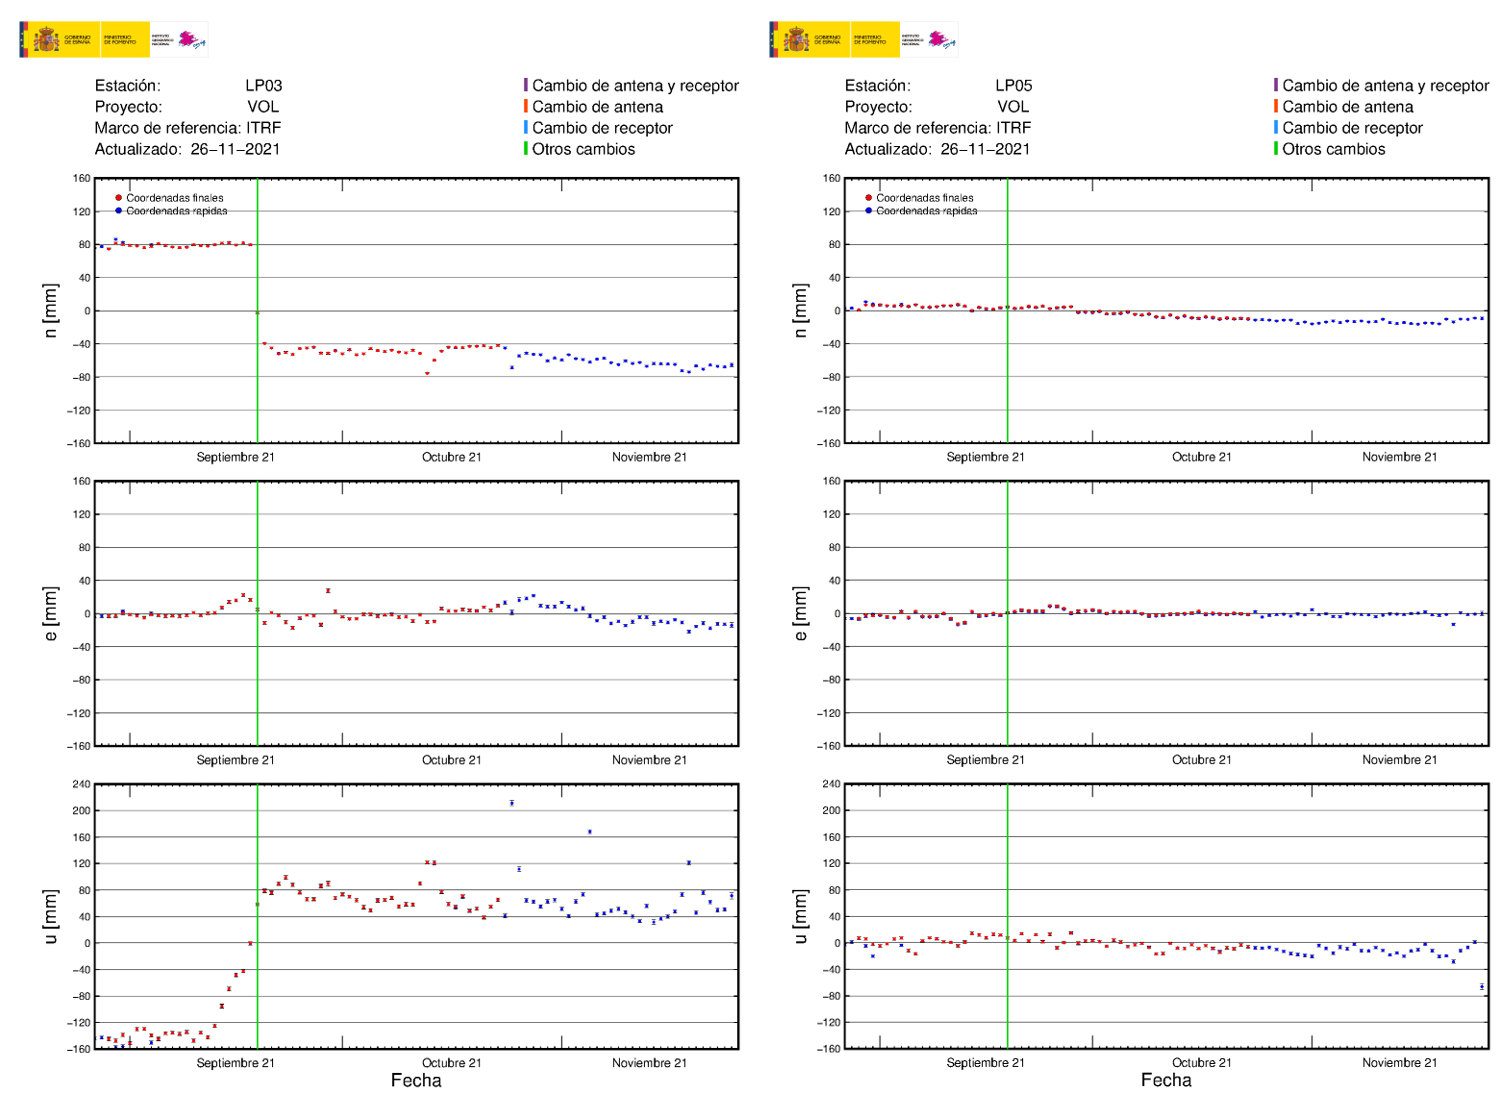1502x1101 pixels.
Task: Click 'Noviembre 21' label under the LP05 up chart
Action: coord(1399,1063)
